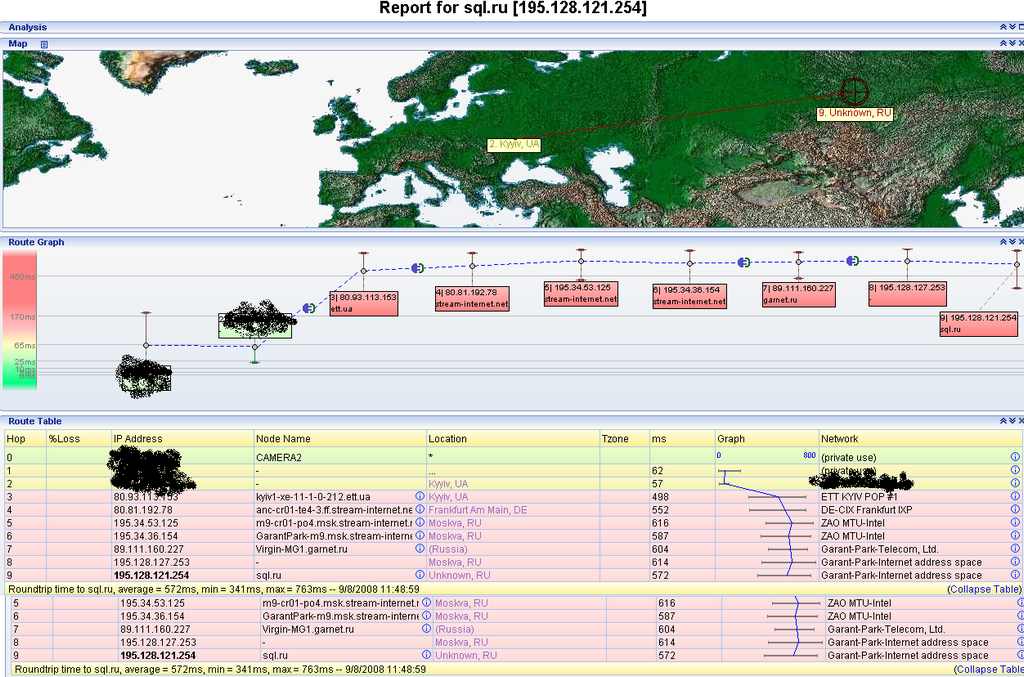Open network info icon for ETT KYIV POP #1

(1015, 497)
